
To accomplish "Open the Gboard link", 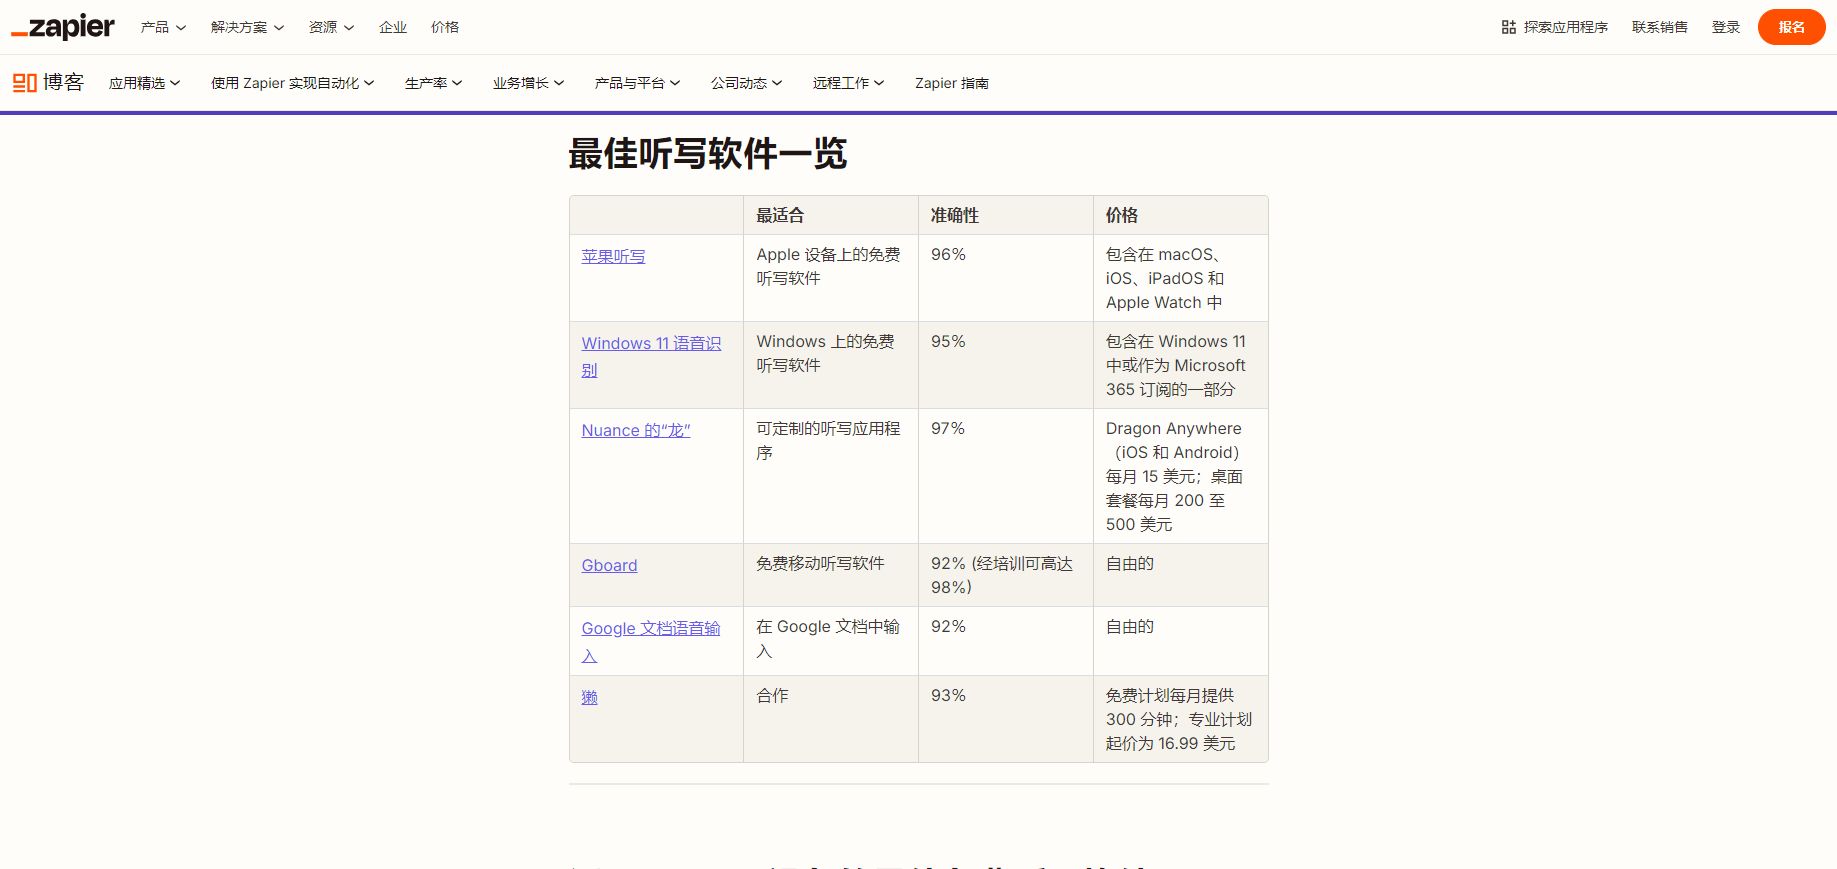I will pos(609,566).
